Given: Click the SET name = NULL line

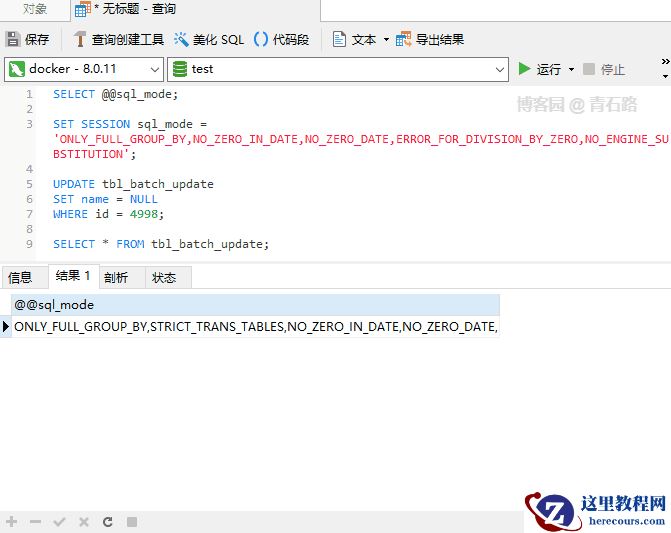Looking at the screenshot, I should click(x=105, y=199).
